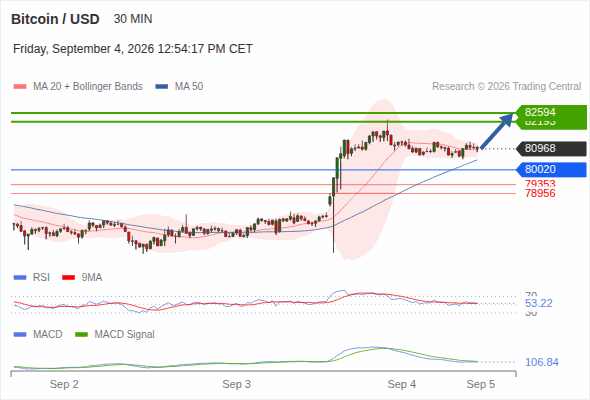This screenshot has width=590, height=400.
Task: Select the 80968 current price tag
Action: point(551,149)
